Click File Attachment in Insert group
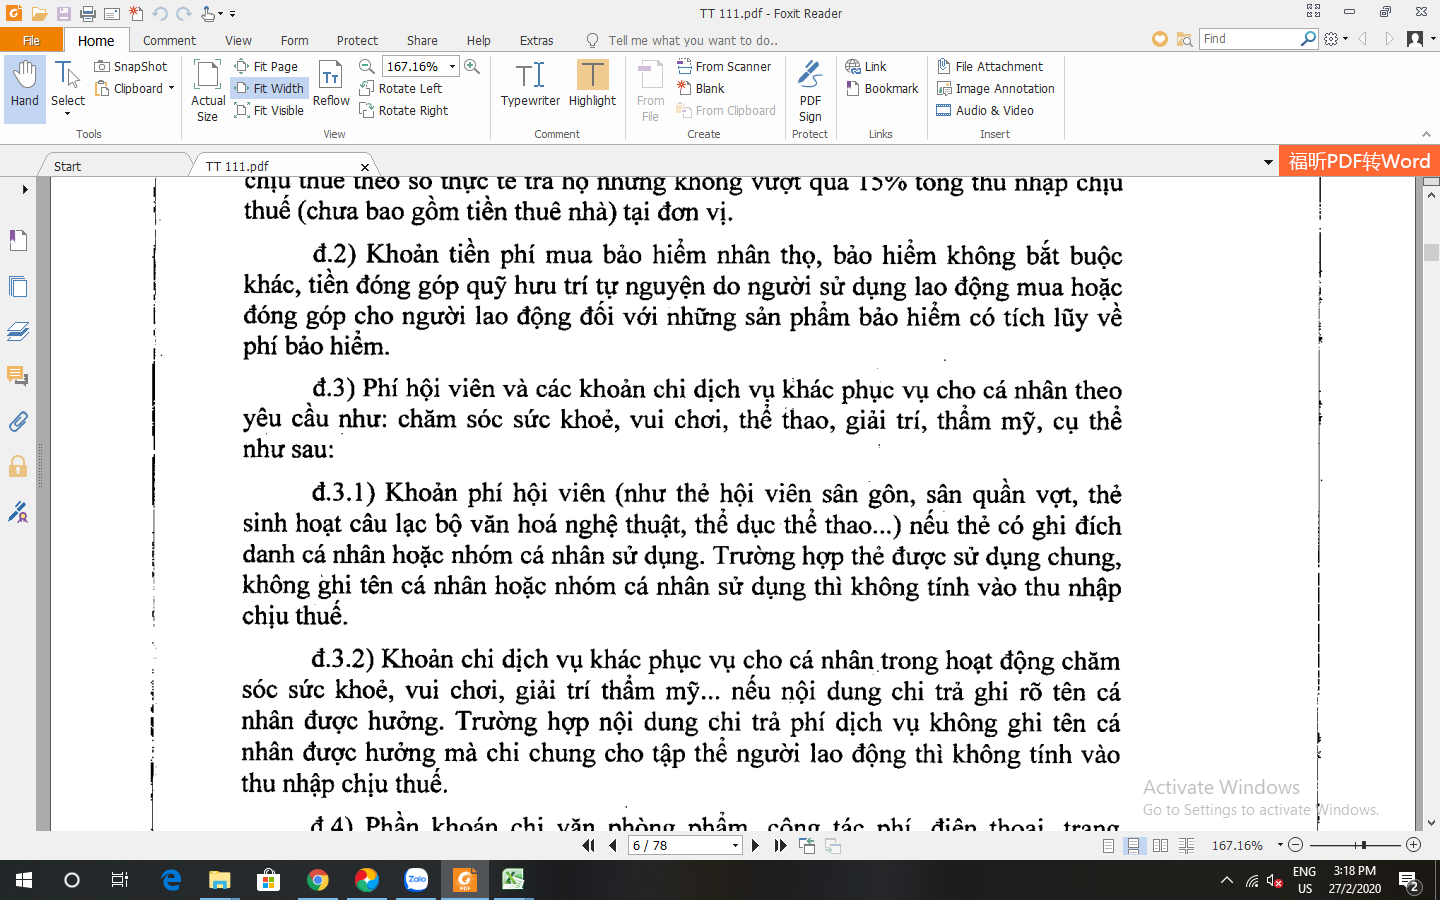1440x900 pixels. point(989,66)
